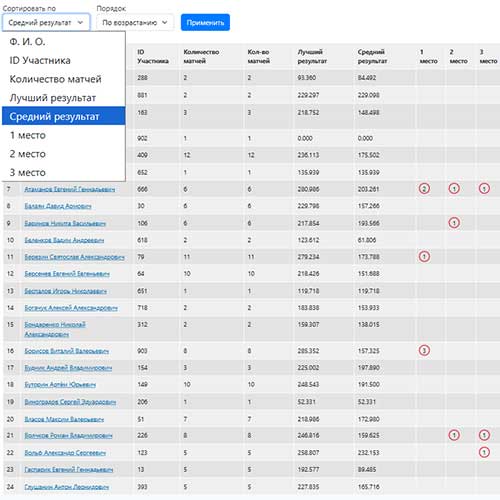Click 2nd place badge in row 7

[454, 189]
